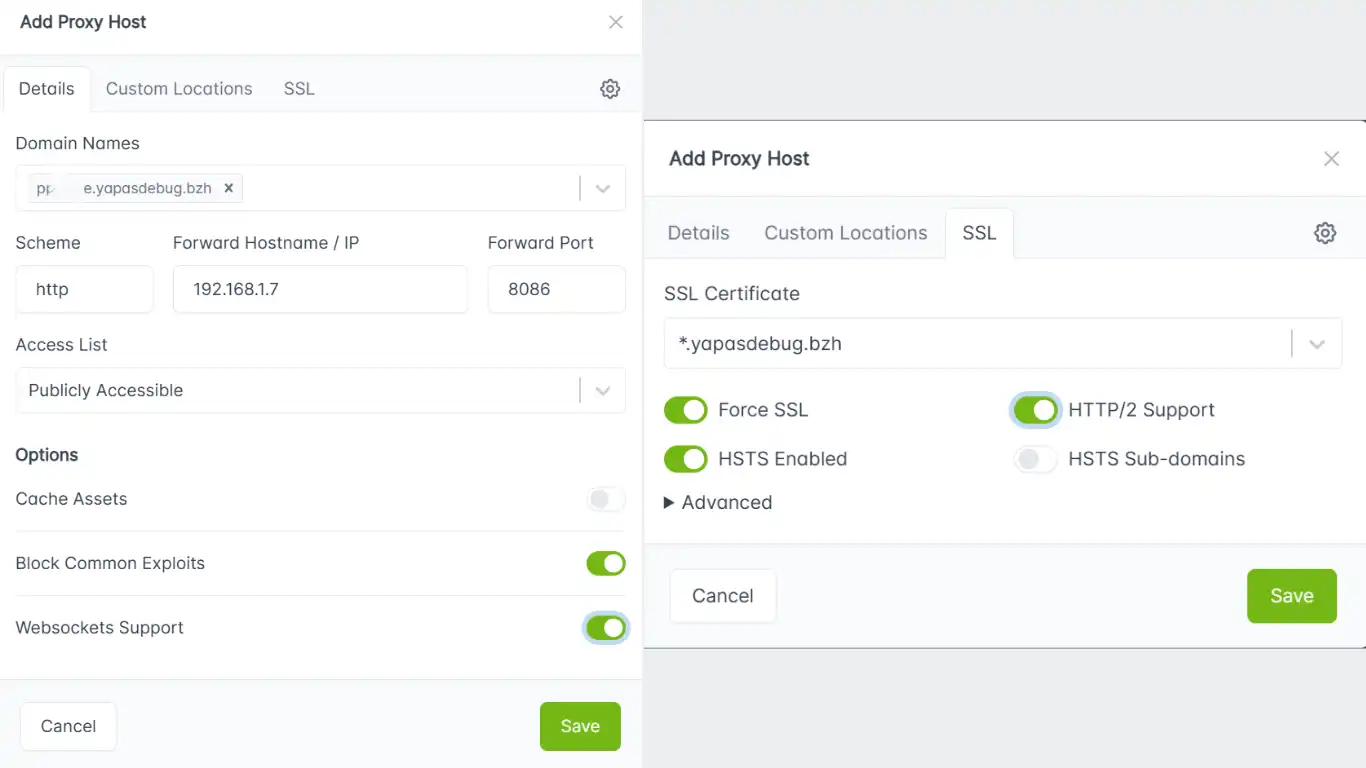Image resolution: width=1366 pixels, height=768 pixels.
Task: Remove the yapasdebug.bzh domain tag
Action: 228,188
